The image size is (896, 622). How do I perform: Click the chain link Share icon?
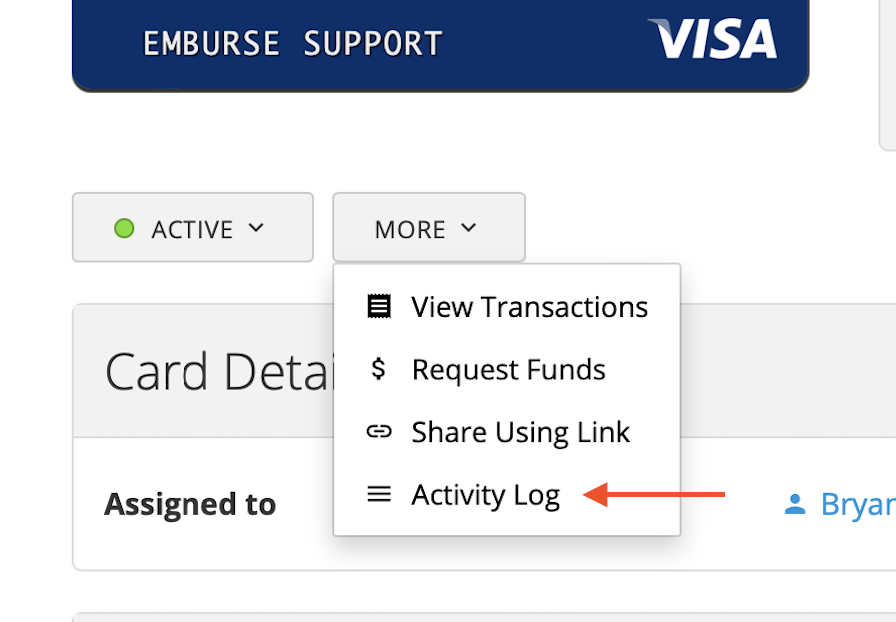tap(379, 431)
